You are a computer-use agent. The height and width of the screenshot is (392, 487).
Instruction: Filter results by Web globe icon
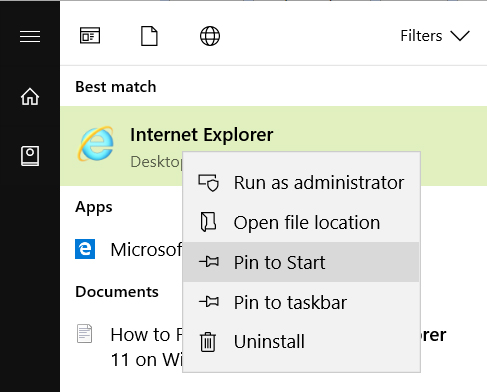(210, 36)
